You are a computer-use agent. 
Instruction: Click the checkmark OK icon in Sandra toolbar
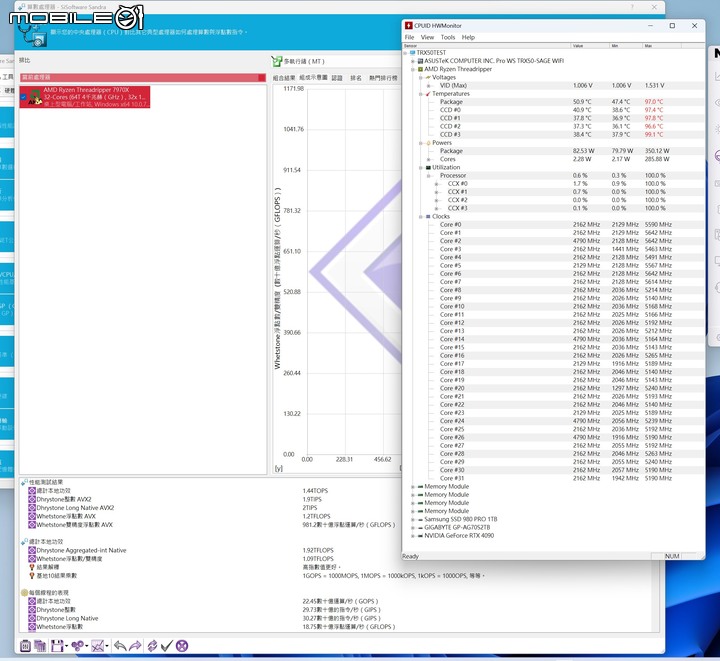[166, 646]
